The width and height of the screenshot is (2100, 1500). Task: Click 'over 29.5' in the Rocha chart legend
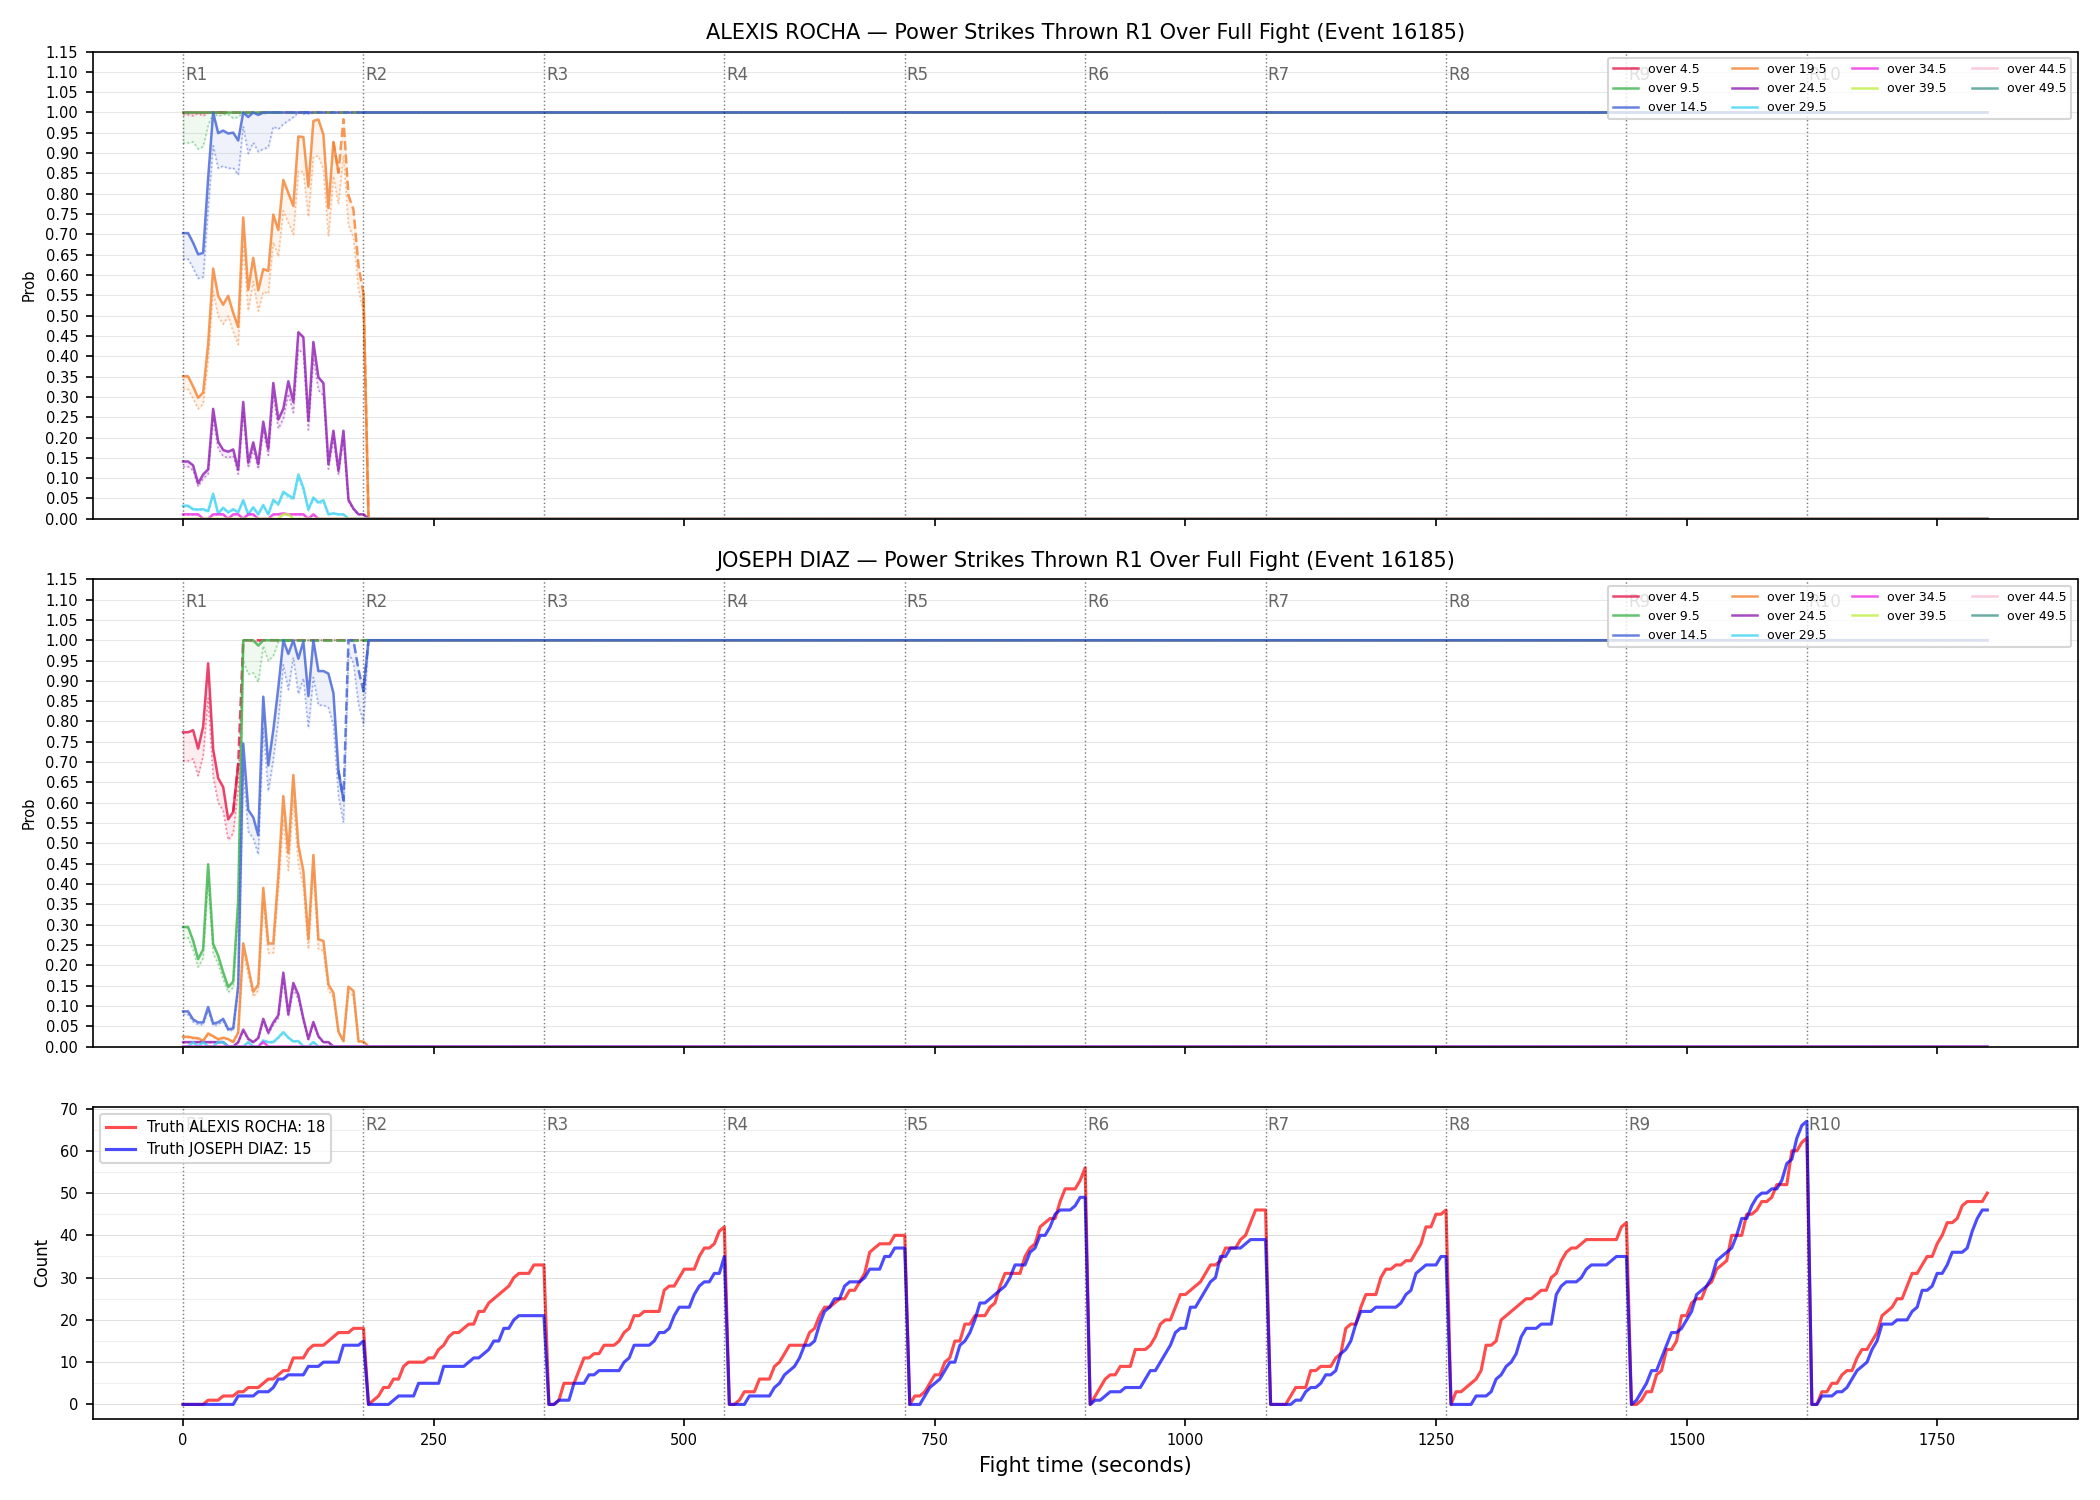click(1796, 107)
